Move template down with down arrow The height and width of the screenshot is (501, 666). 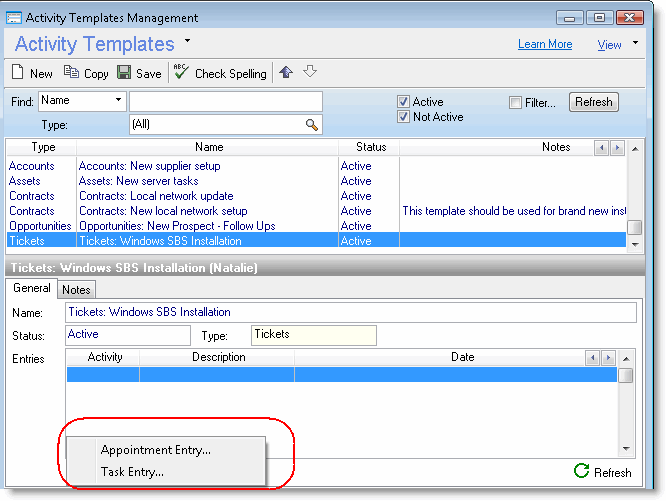point(310,71)
